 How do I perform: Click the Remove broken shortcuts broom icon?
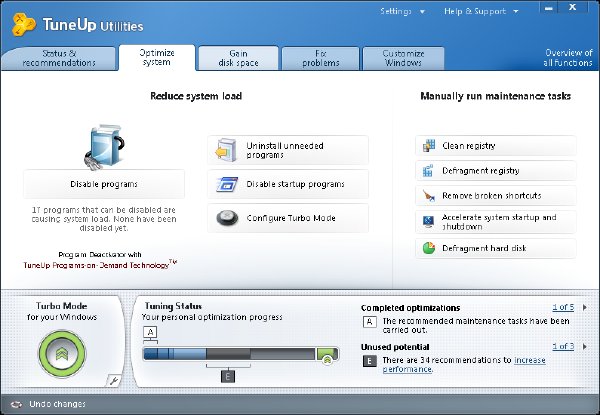tap(429, 195)
